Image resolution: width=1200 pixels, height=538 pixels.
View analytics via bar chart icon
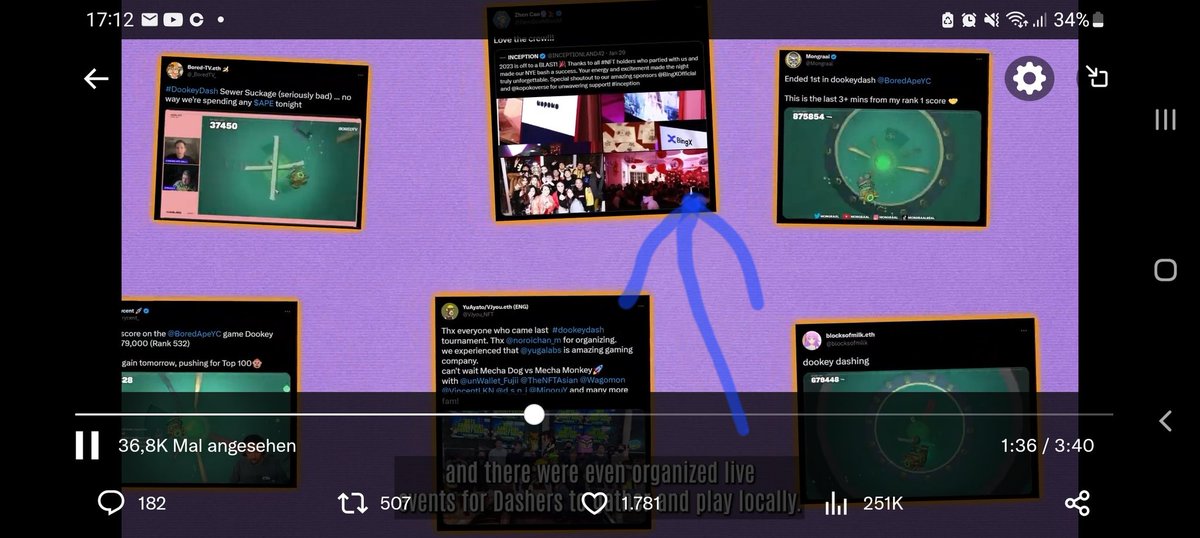point(835,503)
